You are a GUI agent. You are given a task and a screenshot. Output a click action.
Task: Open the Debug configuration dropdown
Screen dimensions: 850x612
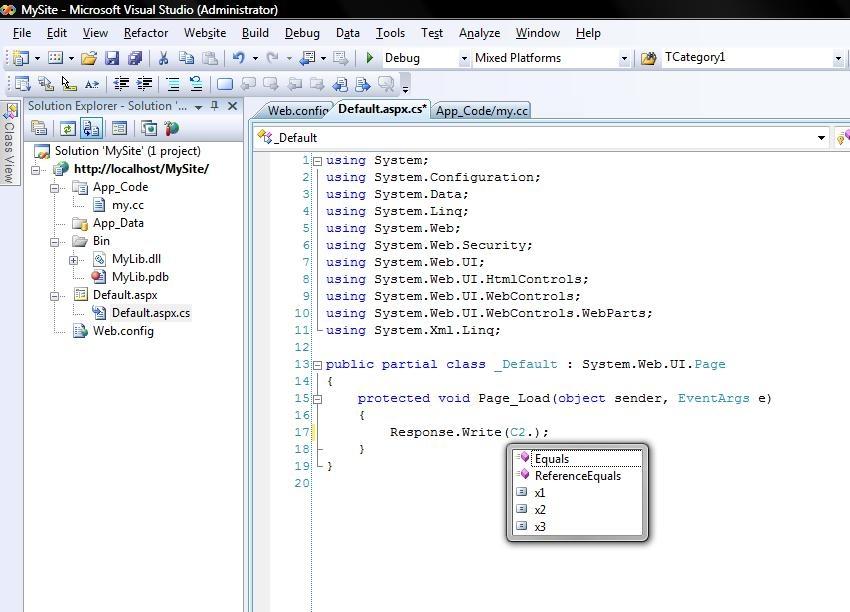pos(464,59)
